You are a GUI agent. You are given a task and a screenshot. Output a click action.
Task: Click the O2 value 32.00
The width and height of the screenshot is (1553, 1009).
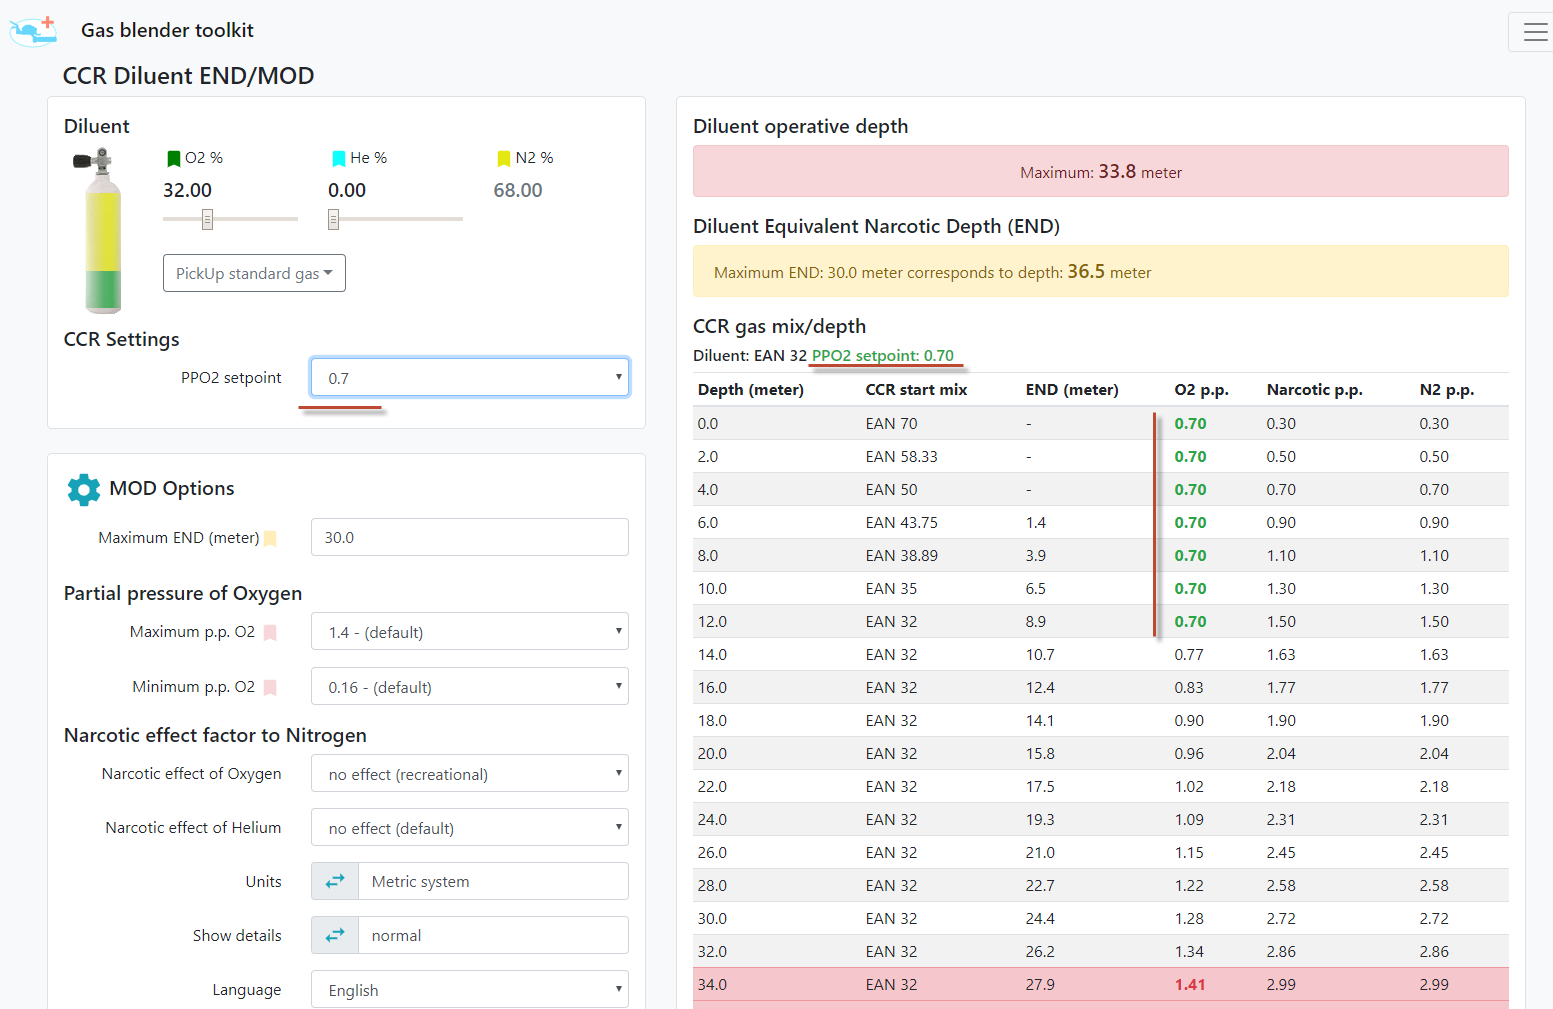click(x=187, y=190)
